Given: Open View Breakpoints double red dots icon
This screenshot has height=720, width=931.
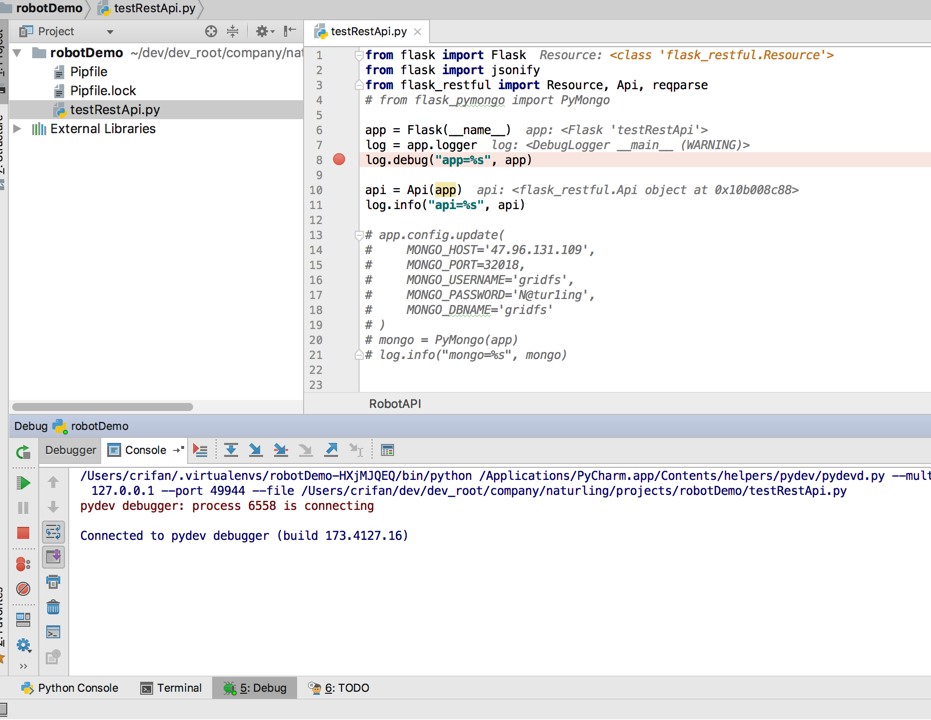Looking at the screenshot, I should point(23,564).
